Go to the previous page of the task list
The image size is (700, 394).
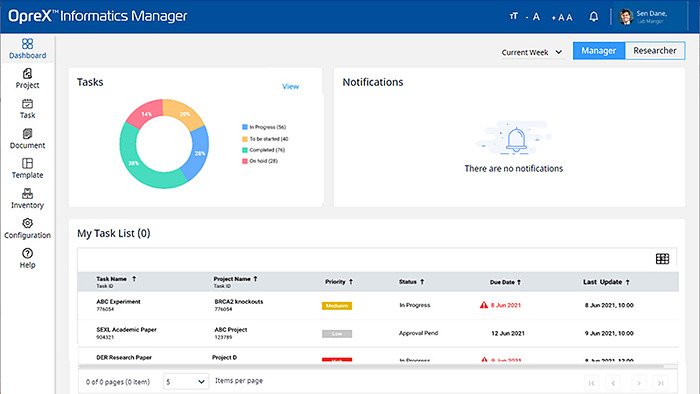tap(613, 383)
